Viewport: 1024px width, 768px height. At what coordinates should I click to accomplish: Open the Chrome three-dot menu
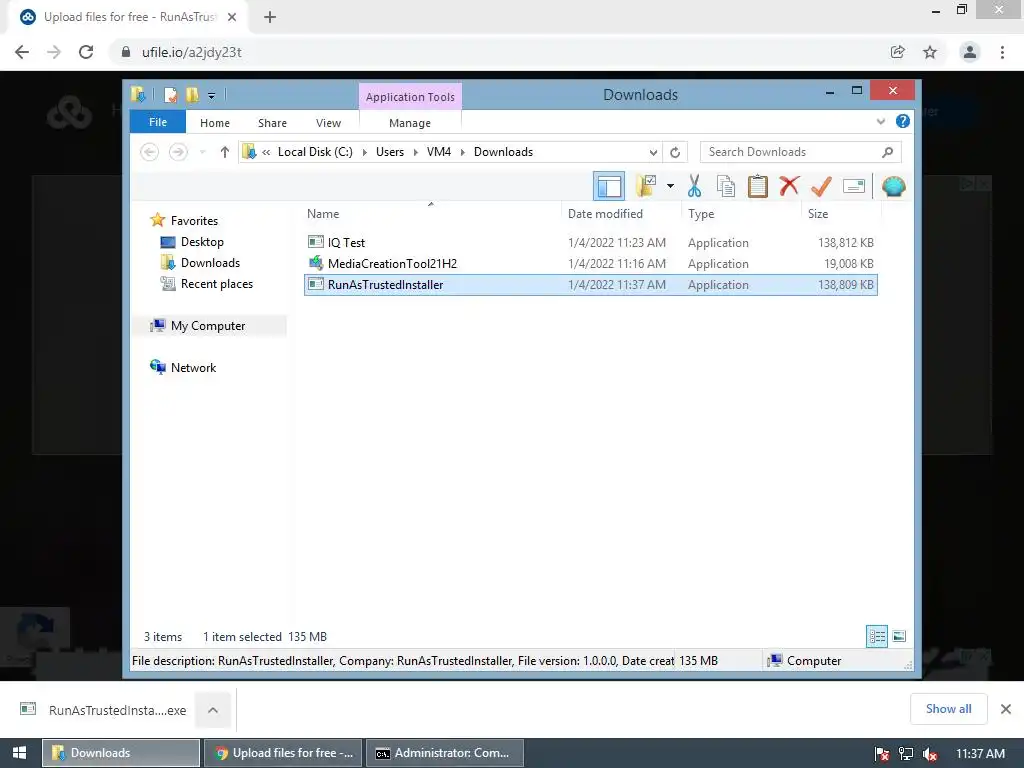click(x=1002, y=52)
